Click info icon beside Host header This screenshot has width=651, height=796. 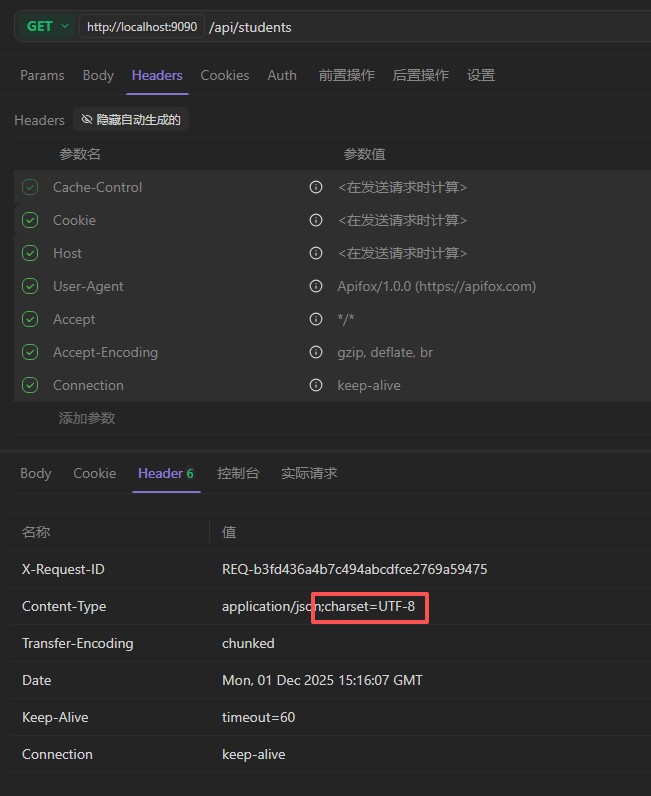[x=316, y=253]
